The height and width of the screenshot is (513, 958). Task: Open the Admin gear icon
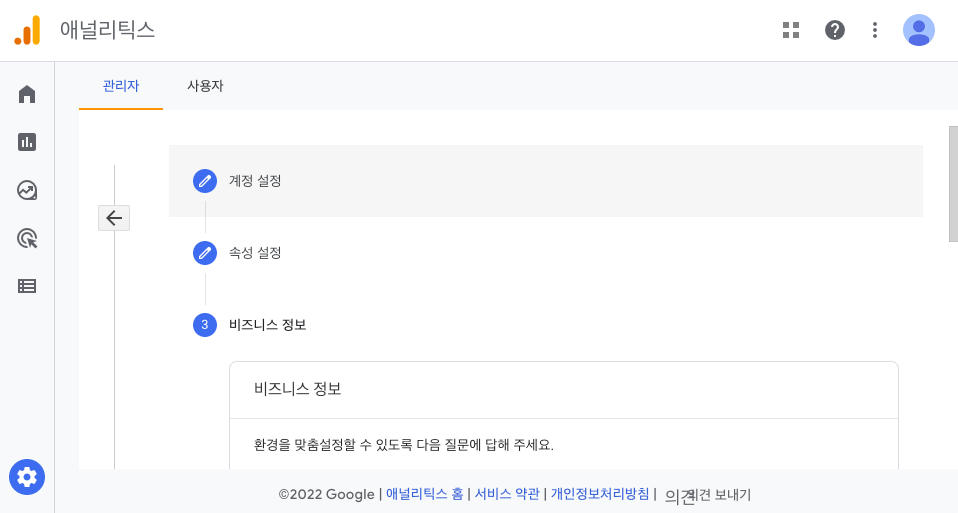point(27,477)
